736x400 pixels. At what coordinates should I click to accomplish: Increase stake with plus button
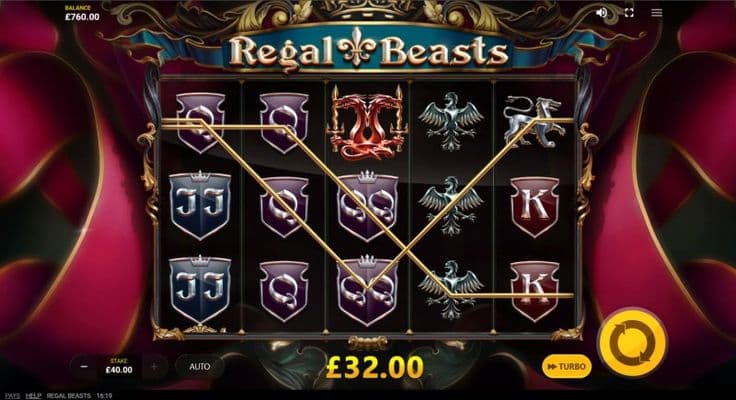tap(154, 366)
